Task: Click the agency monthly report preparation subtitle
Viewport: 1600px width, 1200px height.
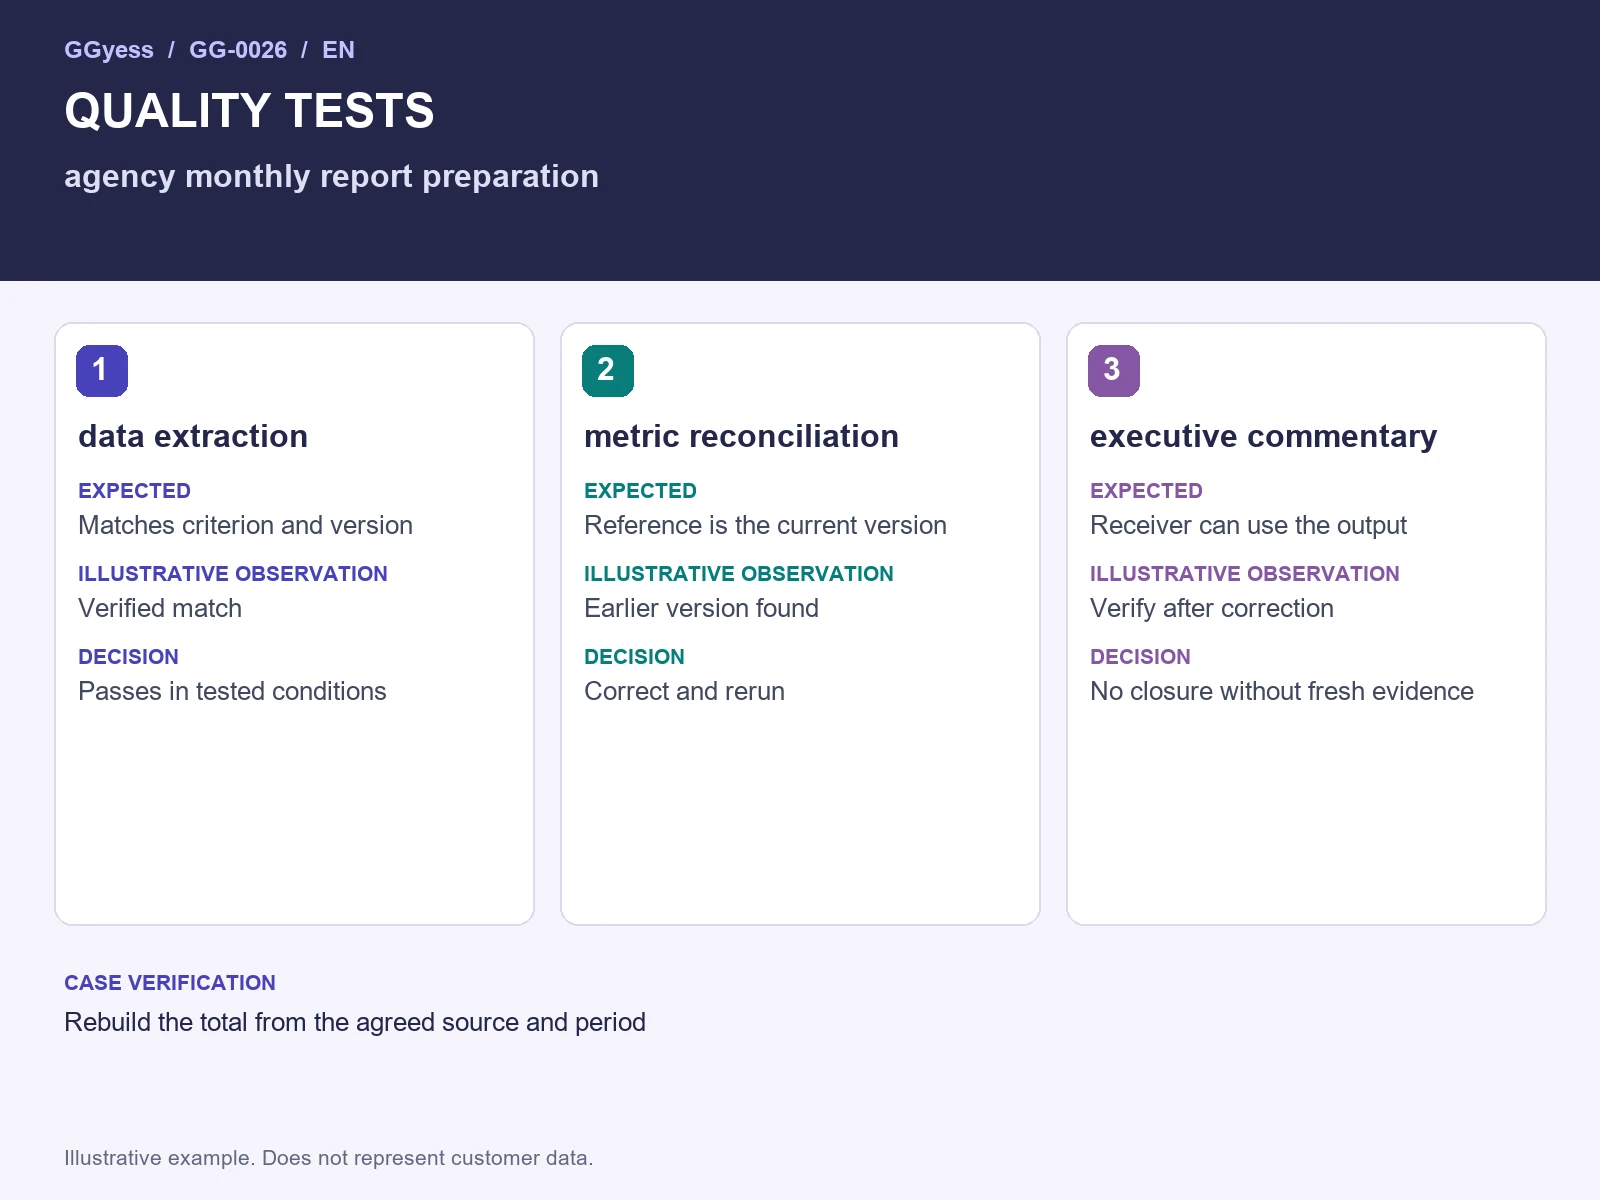Action: (x=331, y=176)
